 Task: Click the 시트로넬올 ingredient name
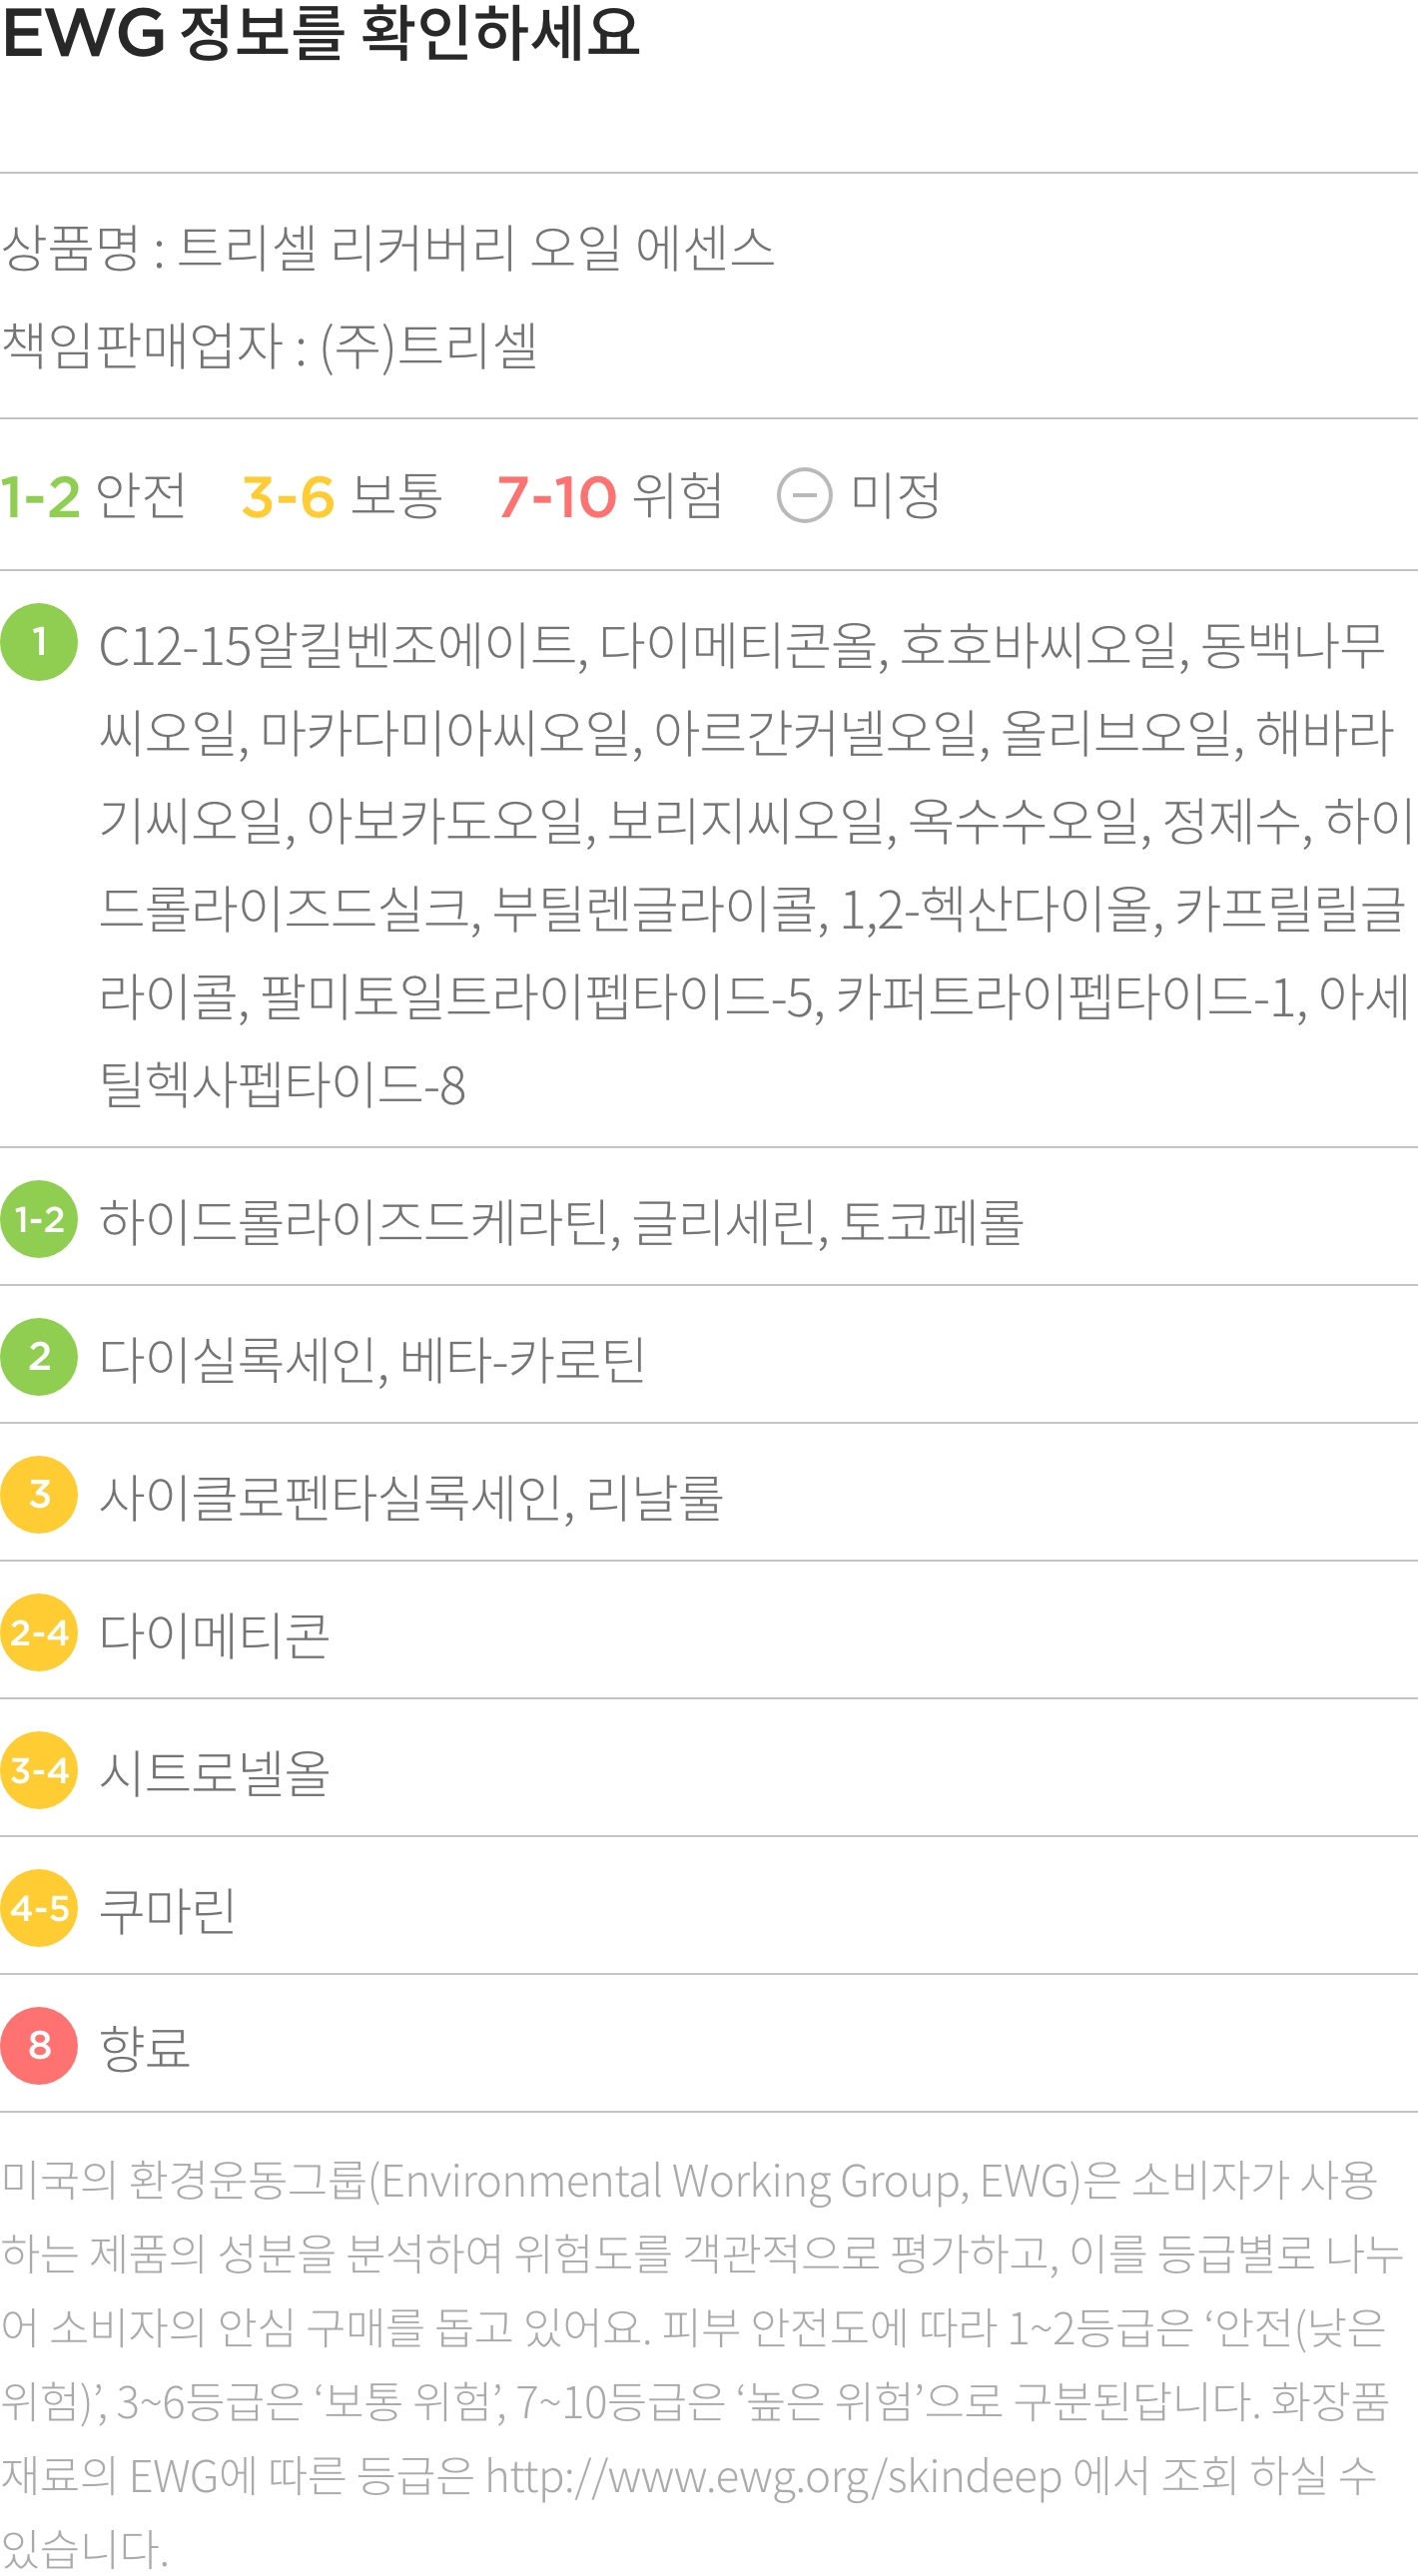click(x=215, y=1772)
